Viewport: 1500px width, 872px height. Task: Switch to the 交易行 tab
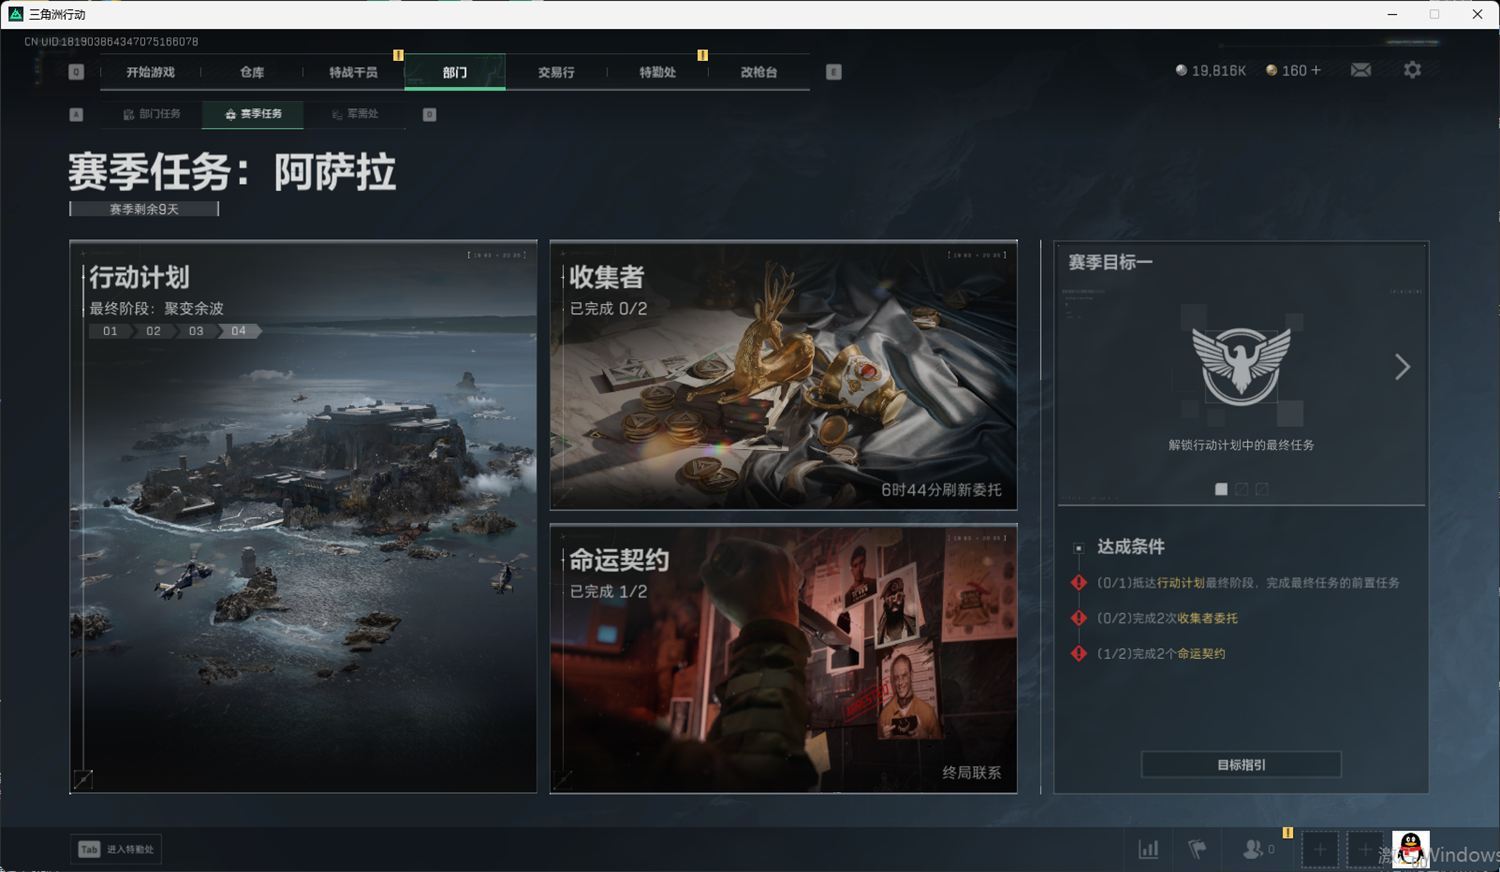coord(557,72)
